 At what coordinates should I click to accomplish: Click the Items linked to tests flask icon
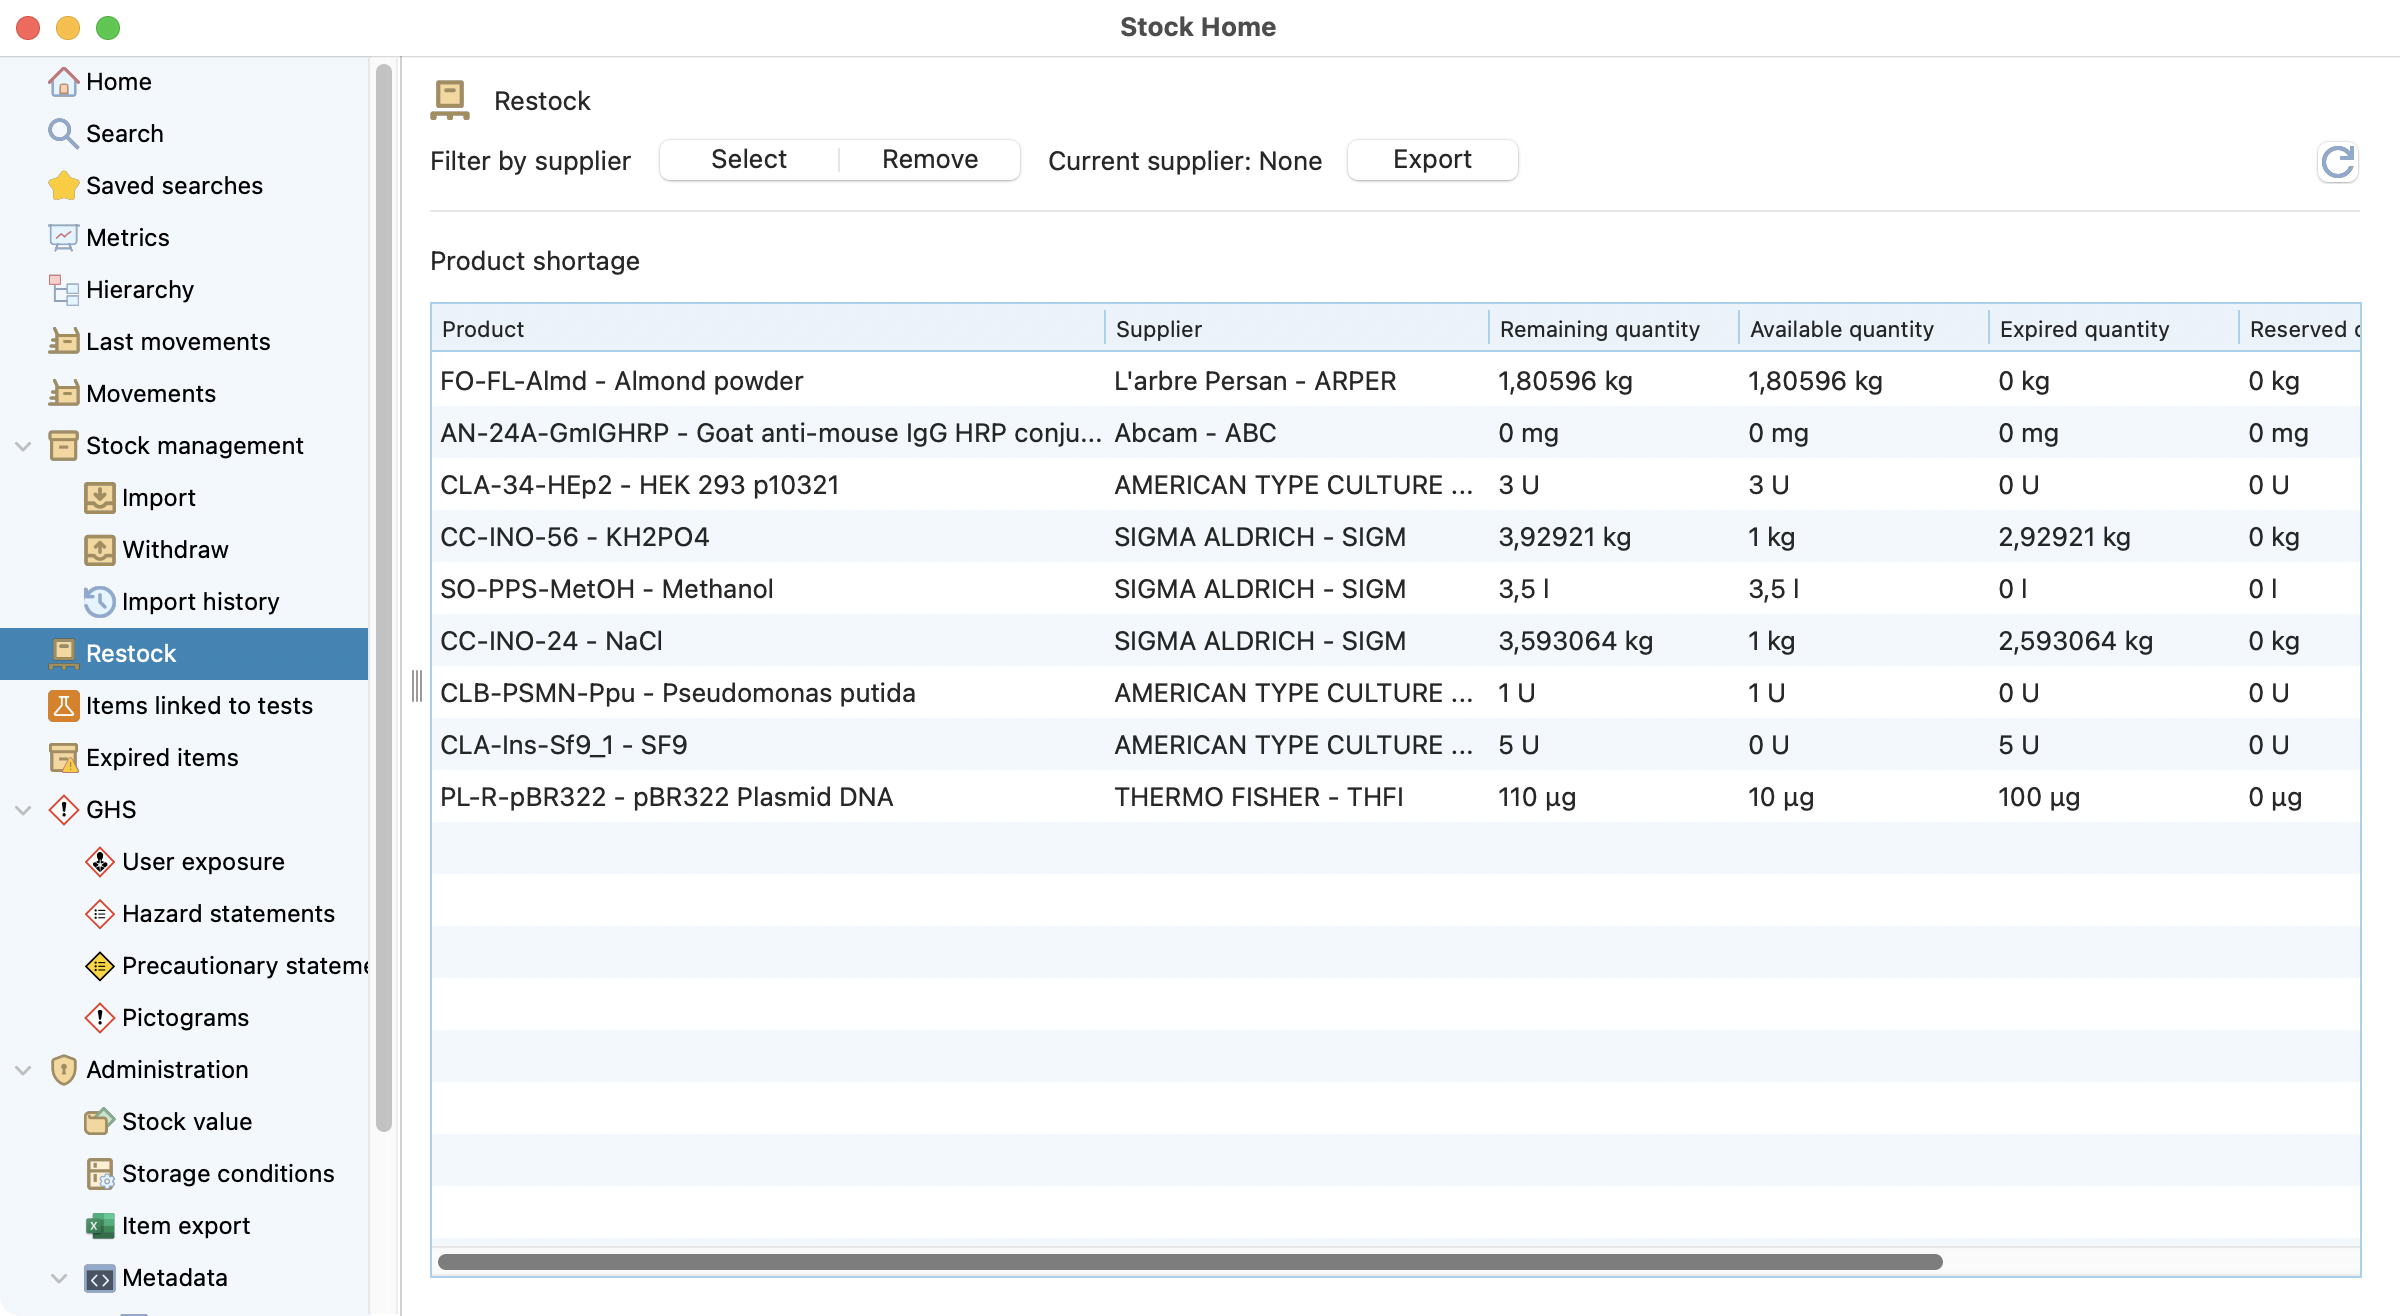click(x=63, y=706)
